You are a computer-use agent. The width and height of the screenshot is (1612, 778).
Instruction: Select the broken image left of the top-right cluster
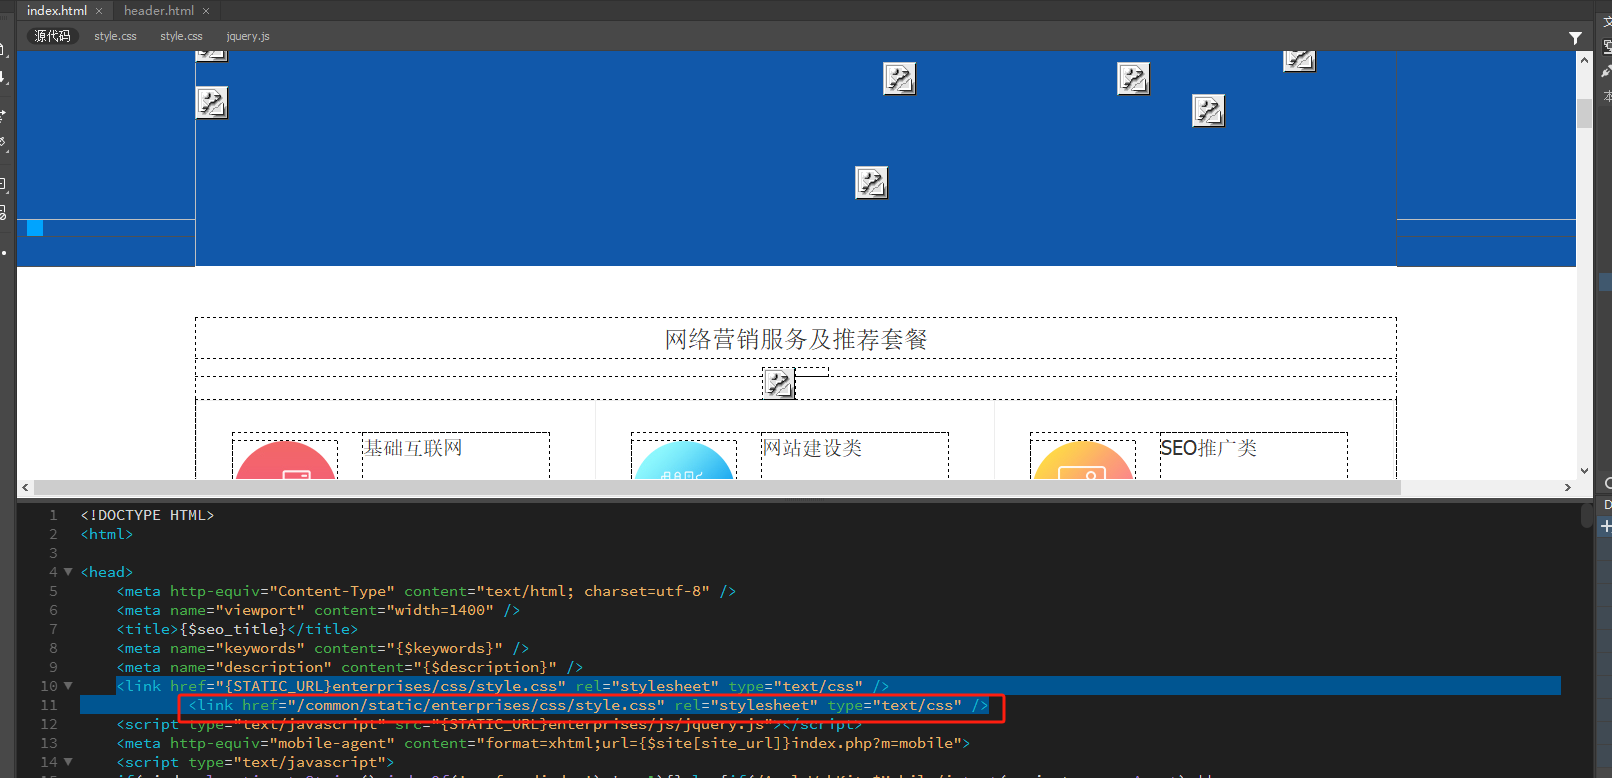point(1133,78)
